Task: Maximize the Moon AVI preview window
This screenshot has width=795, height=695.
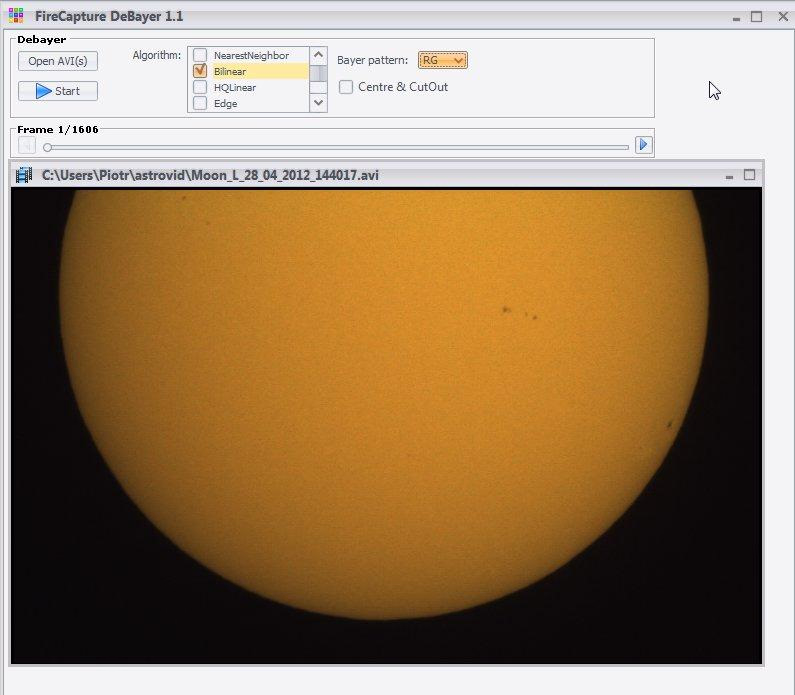Action: pyautogui.click(x=747, y=175)
